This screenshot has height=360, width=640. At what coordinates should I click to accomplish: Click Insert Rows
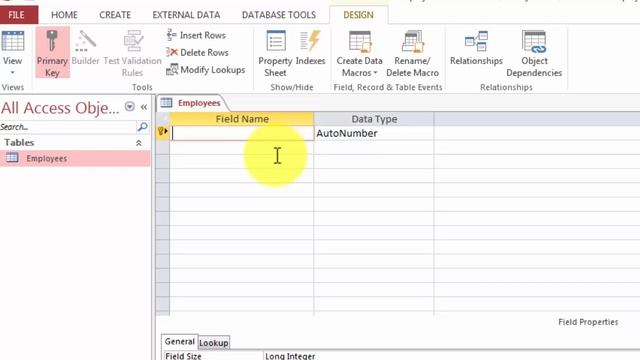click(196, 36)
